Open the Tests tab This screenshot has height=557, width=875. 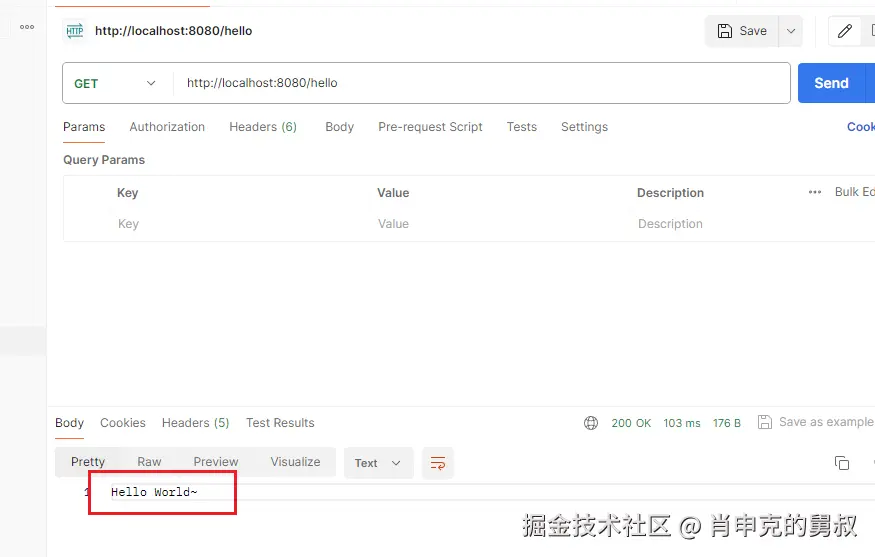[522, 127]
